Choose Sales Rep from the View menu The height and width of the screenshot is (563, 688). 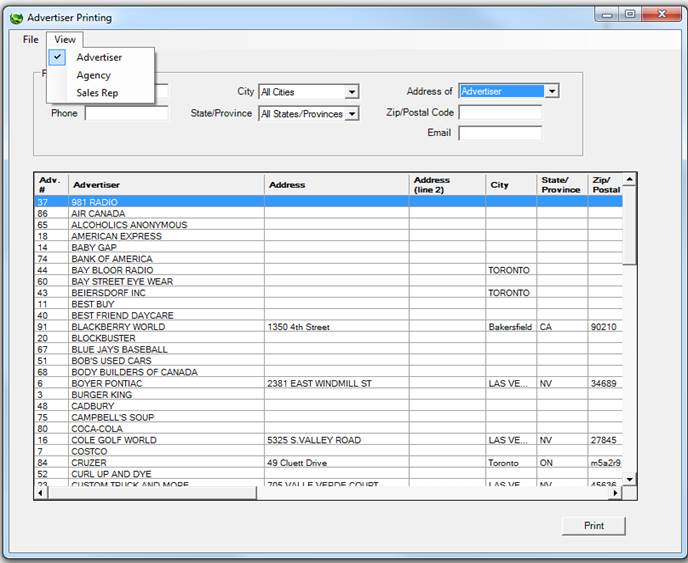coord(96,93)
